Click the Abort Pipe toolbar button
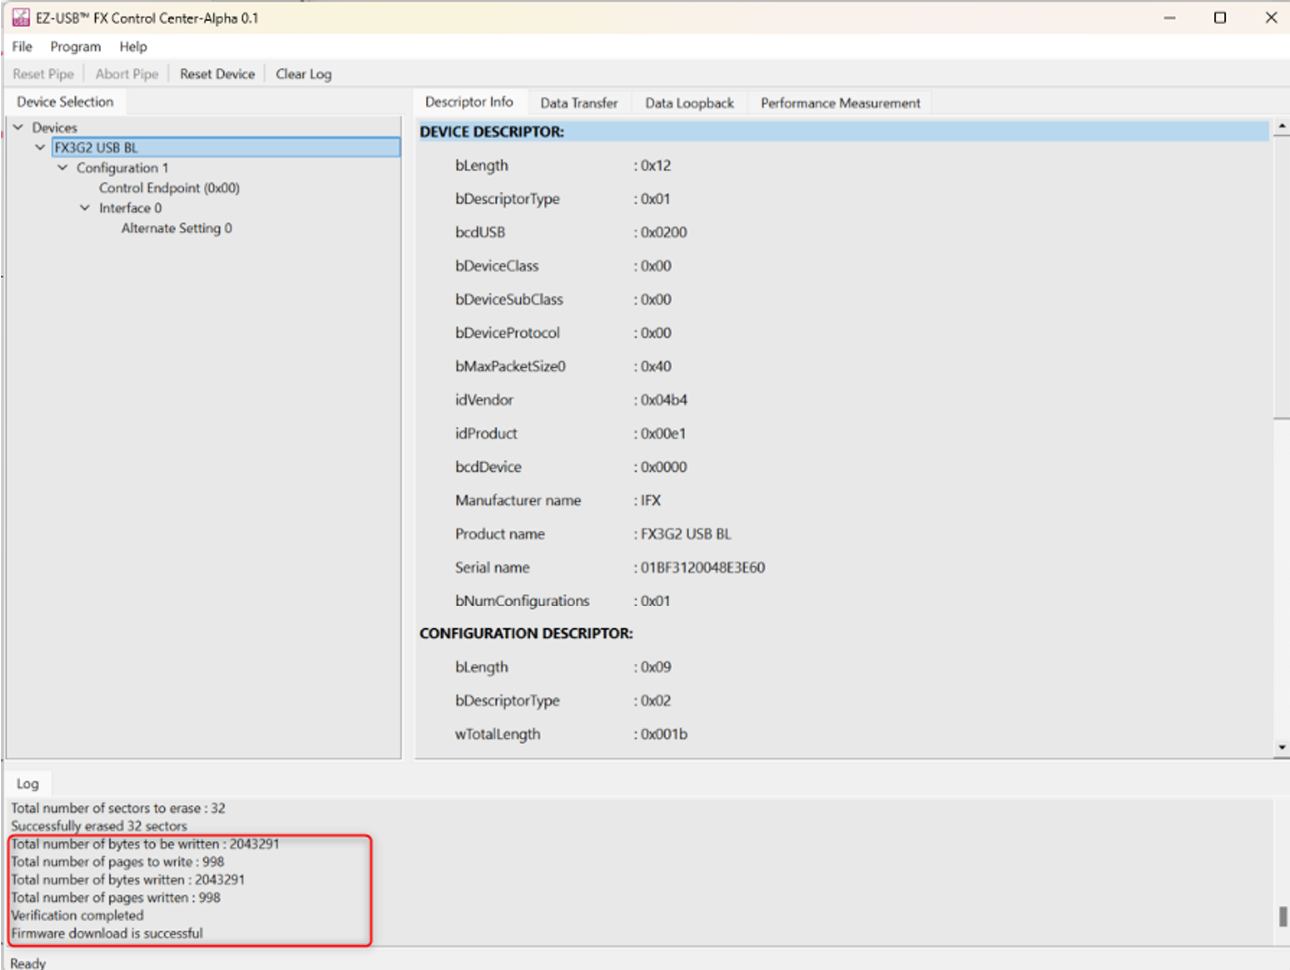This screenshot has height=970, width=1290. 127,74
